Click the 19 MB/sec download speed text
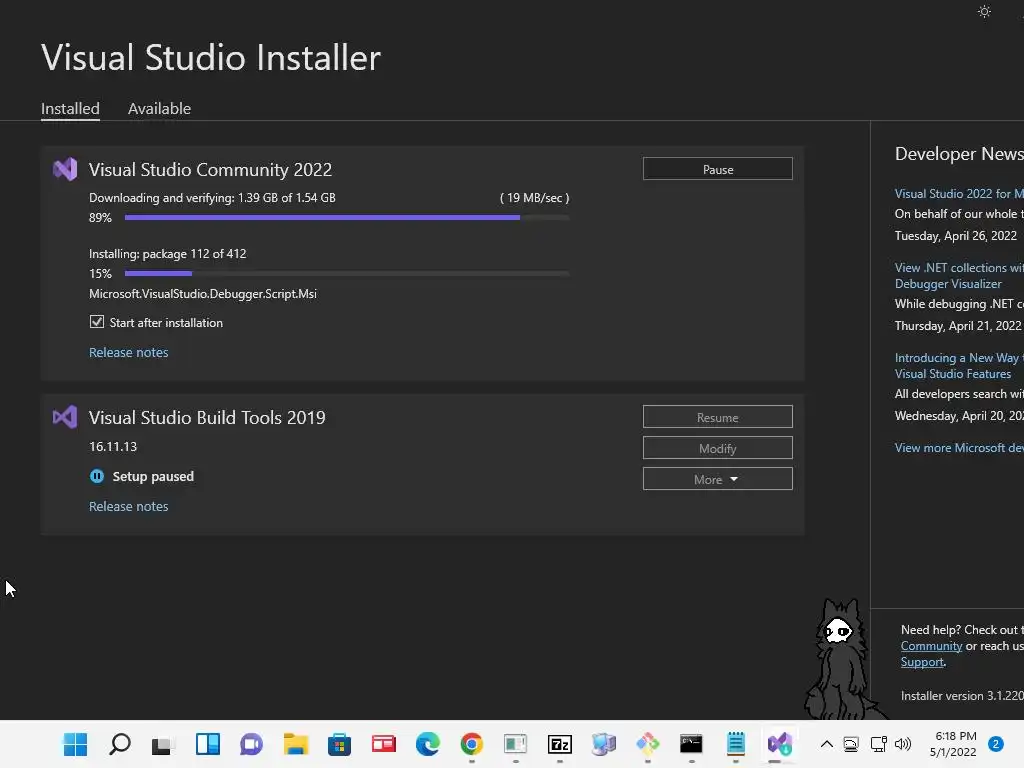This screenshot has height=768, width=1024. [534, 198]
